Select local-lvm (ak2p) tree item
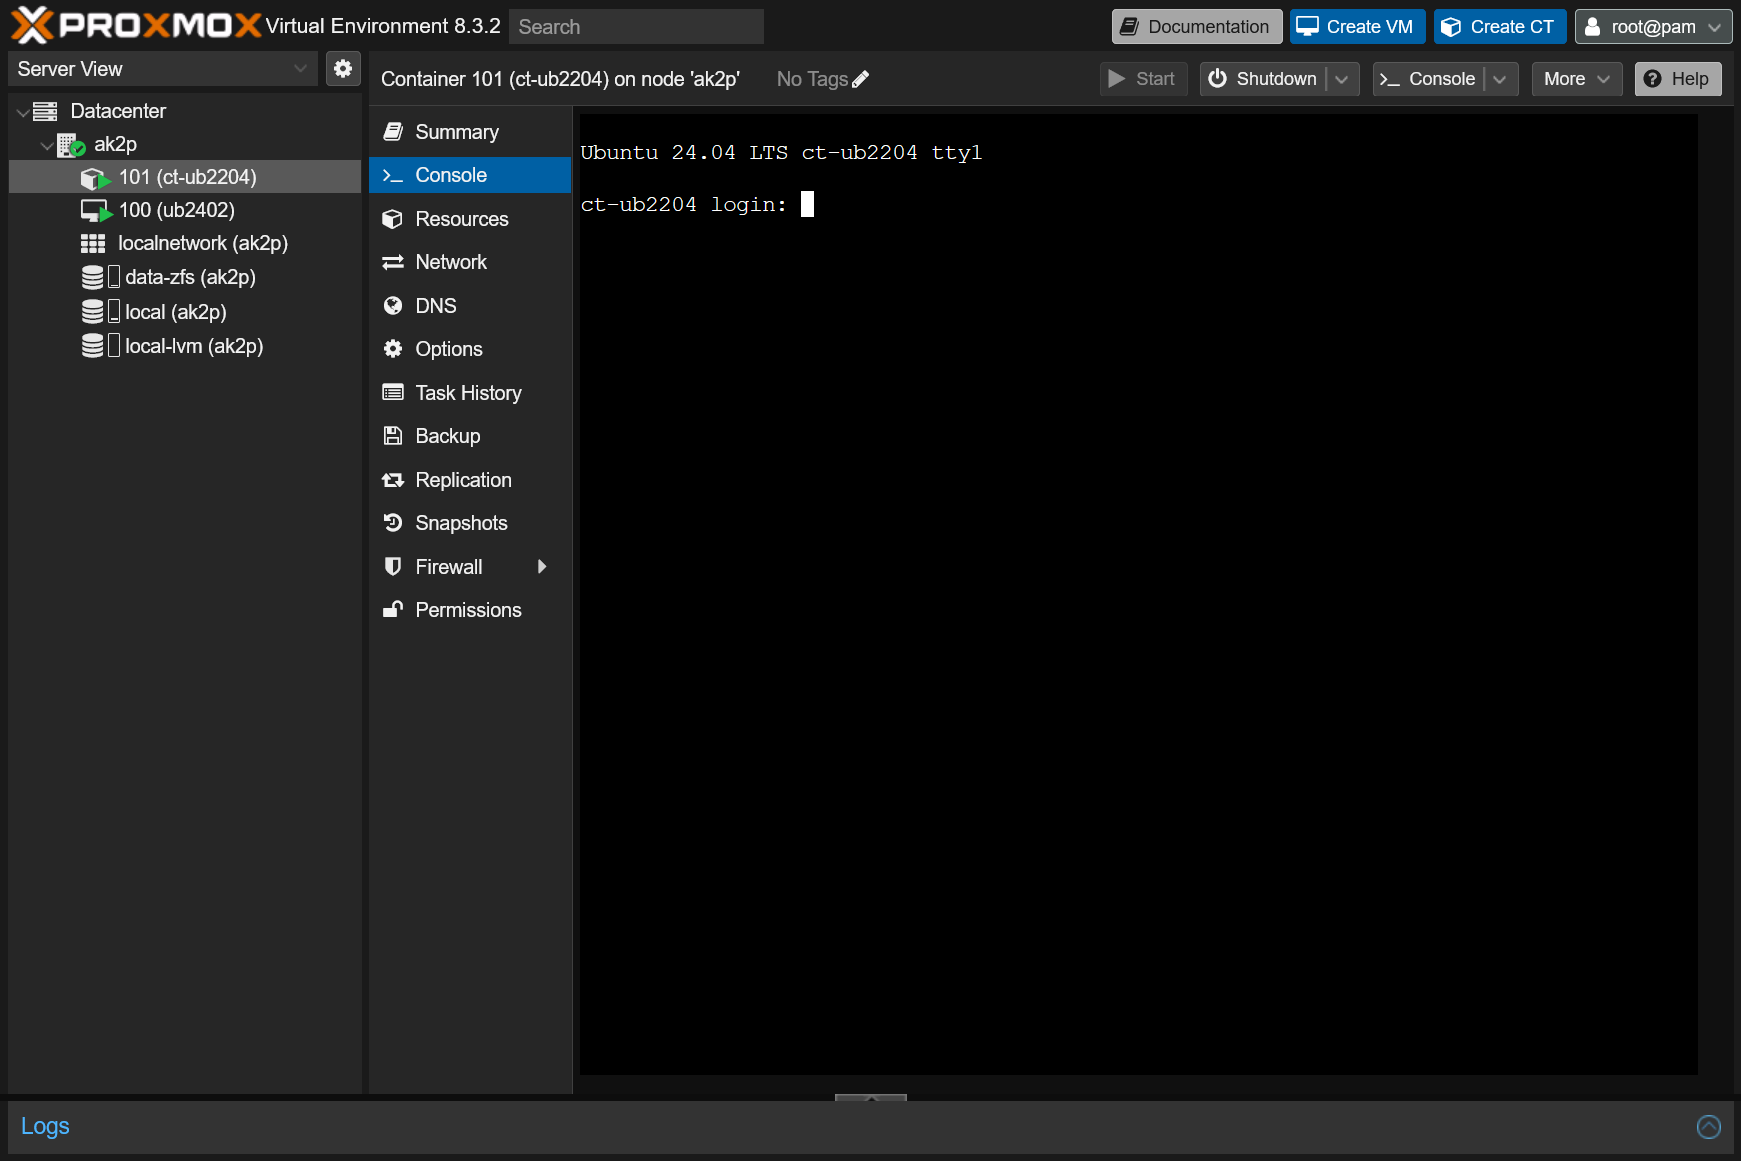The height and width of the screenshot is (1161, 1741). coord(184,346)
